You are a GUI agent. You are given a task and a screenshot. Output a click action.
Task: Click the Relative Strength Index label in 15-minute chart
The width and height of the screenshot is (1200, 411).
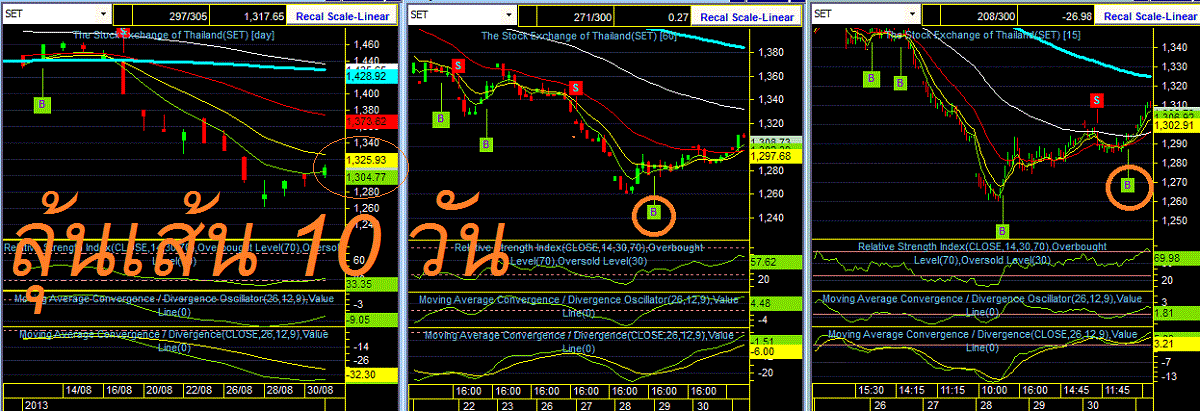[x=981, y=252]
